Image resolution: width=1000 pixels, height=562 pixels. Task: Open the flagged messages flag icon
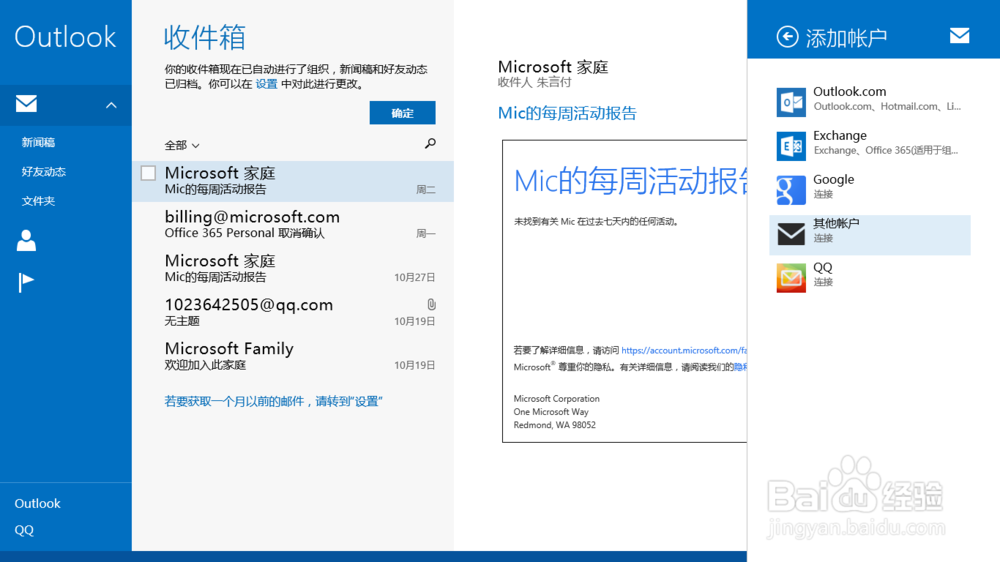26,282
